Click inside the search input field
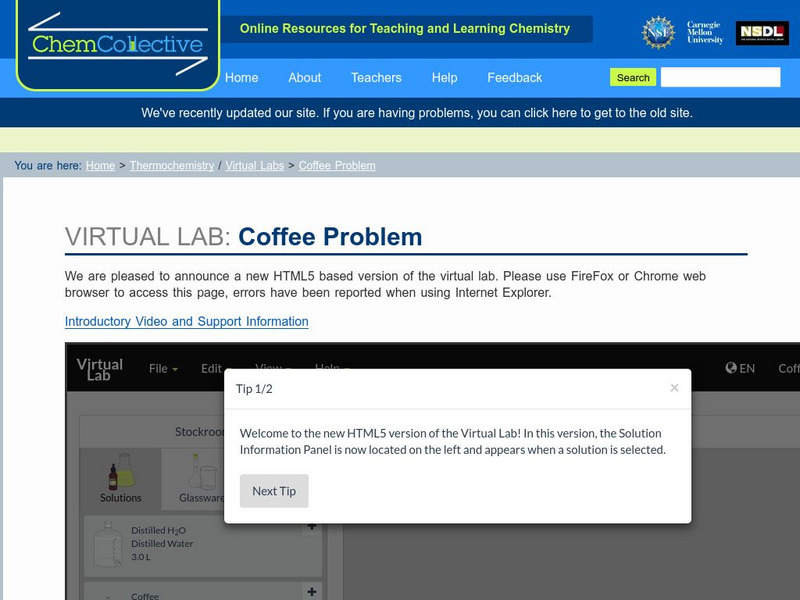Image resolution: width=800 pixels, height=600 pixels. click(722, 76)
